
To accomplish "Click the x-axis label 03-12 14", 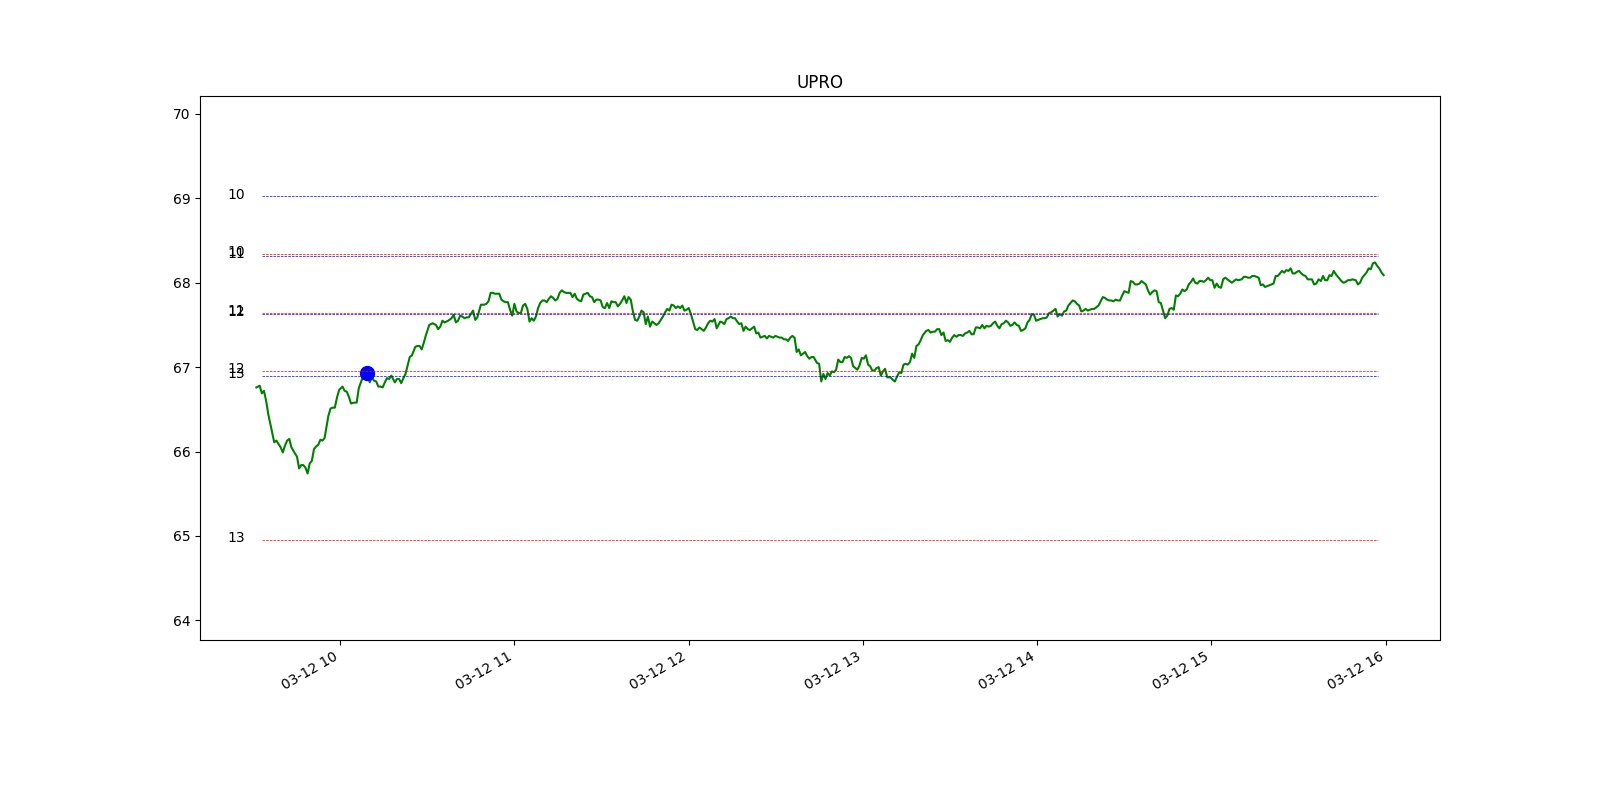I will 1008,668.
